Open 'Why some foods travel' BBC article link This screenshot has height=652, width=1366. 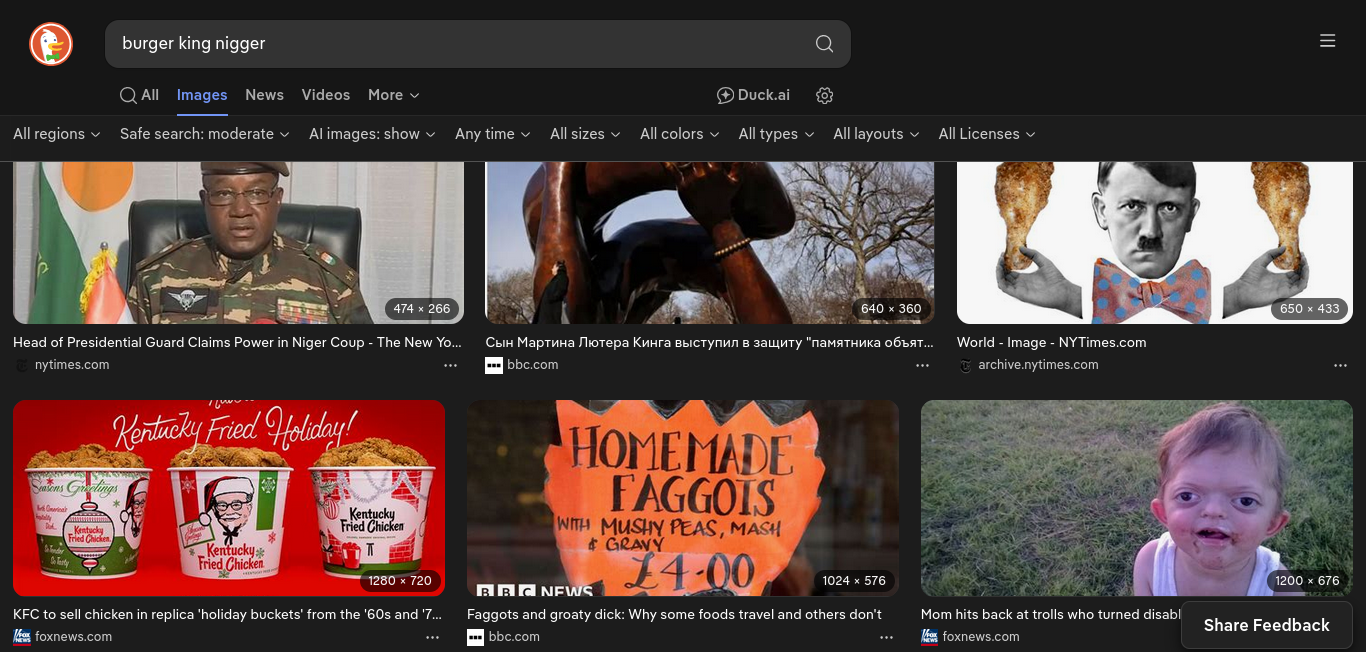click(x=675, y=614)
